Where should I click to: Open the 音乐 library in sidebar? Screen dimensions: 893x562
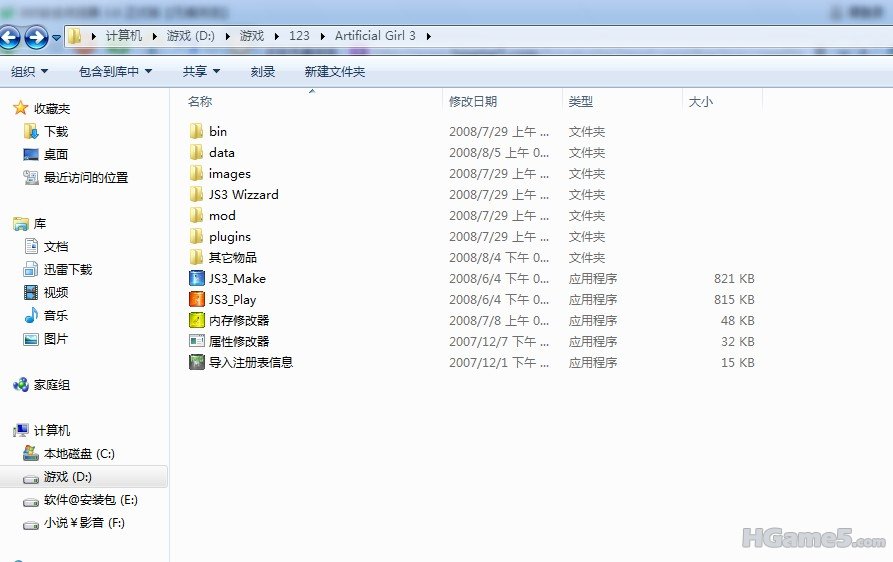click(x=55, y=316)
